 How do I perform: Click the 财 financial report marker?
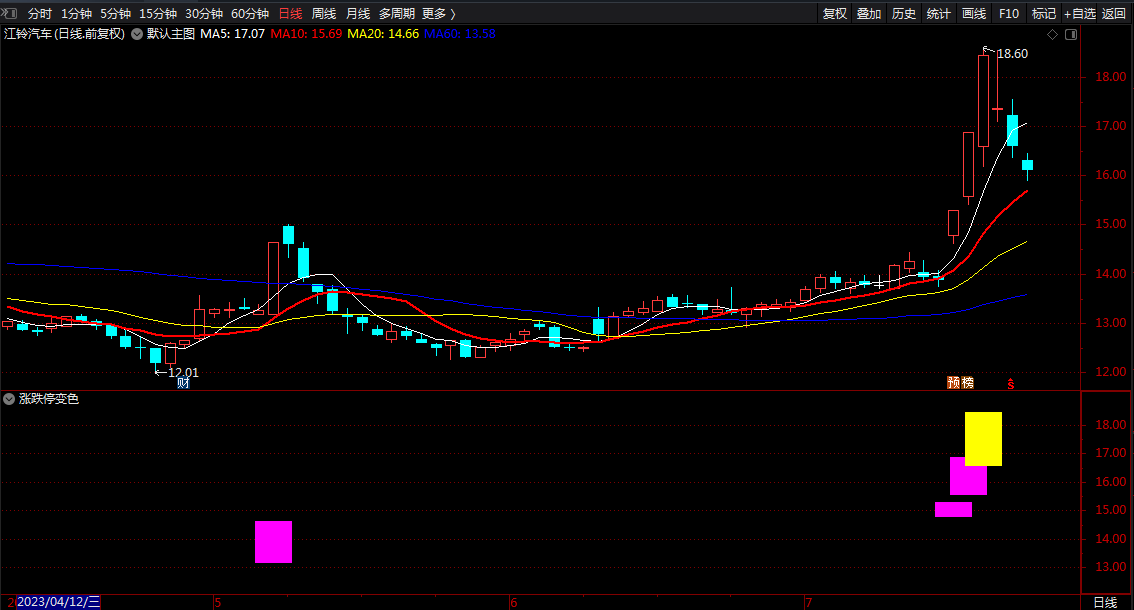(184, 383)
